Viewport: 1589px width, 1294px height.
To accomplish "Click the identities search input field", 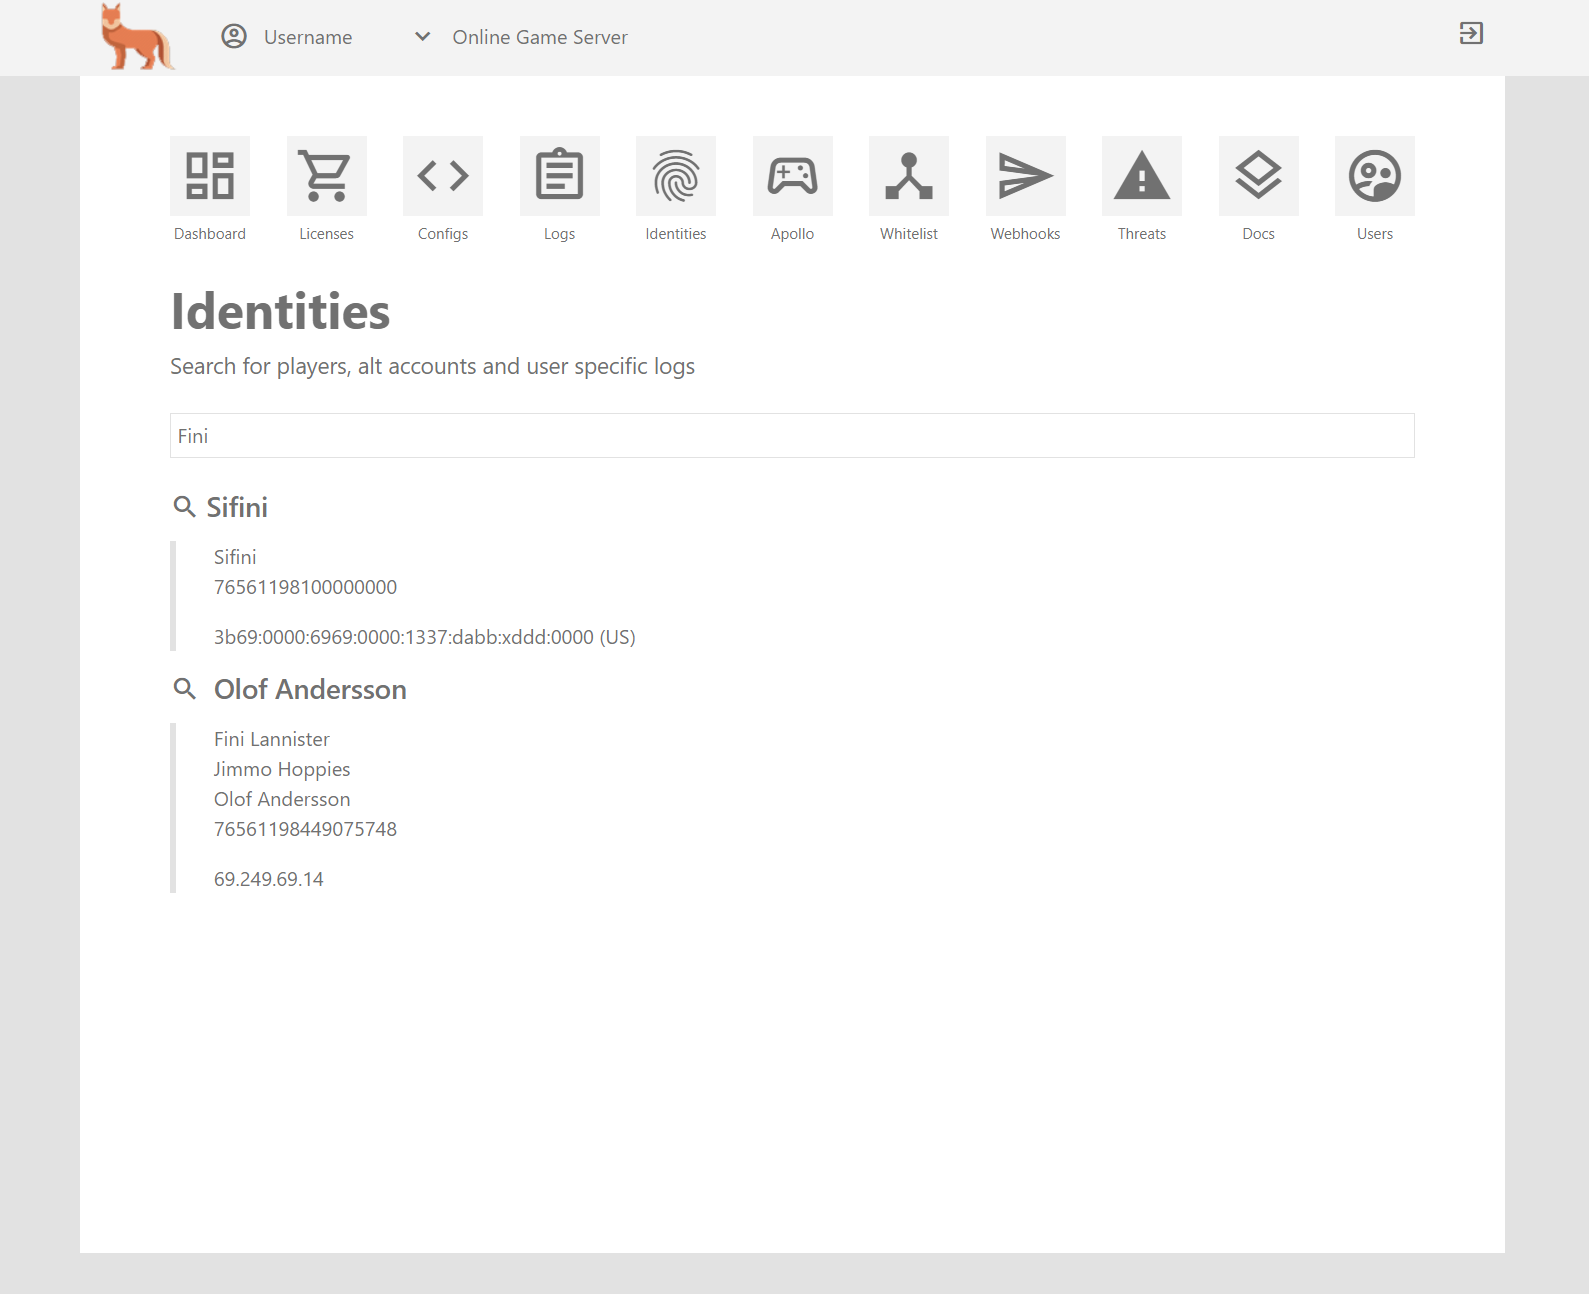I will 792,436.
